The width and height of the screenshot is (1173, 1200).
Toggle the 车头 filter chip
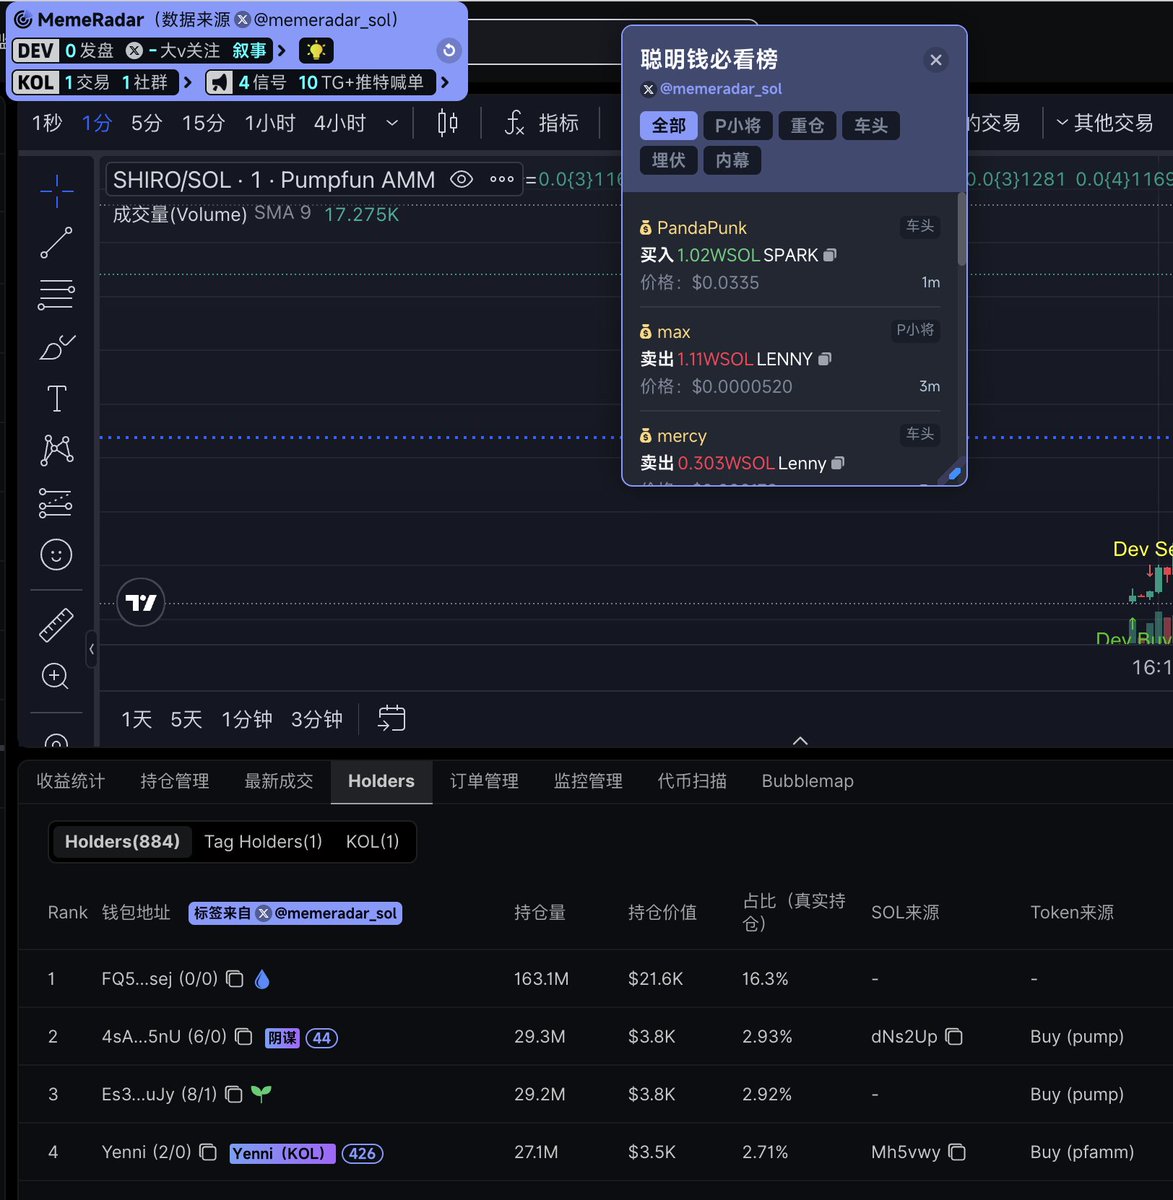click(x=871, y=126)
